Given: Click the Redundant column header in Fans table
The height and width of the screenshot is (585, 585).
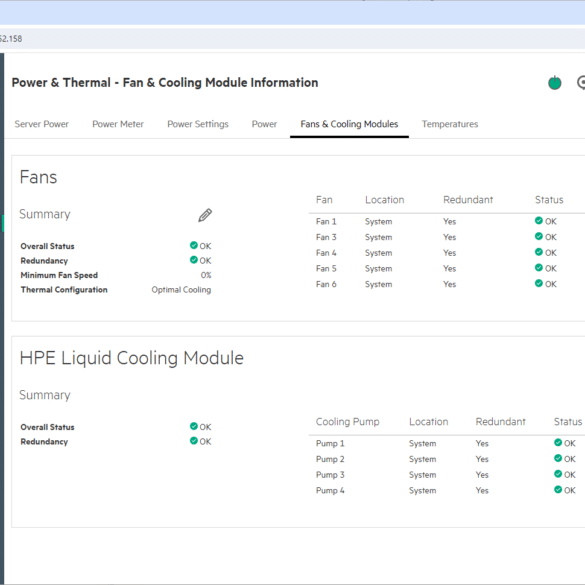Looking at the screenshot, I should coord(468,200).
